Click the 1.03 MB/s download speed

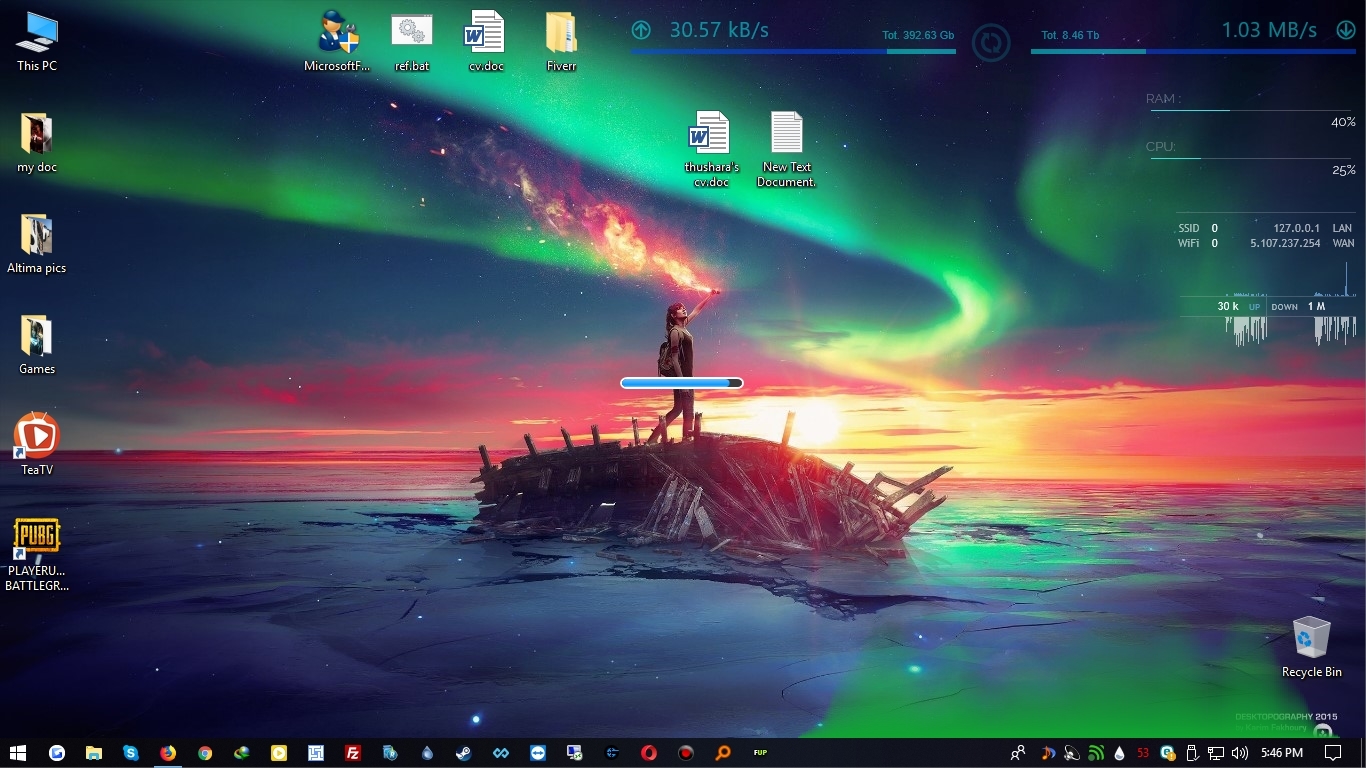pyautogui.click(x=1269, y=30)
